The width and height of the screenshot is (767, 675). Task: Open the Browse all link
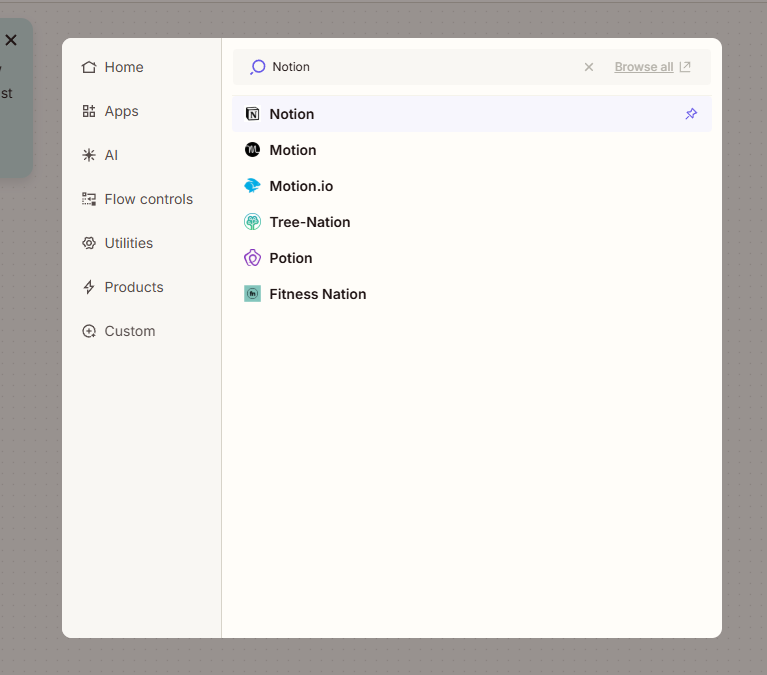[x=644, y=67]
